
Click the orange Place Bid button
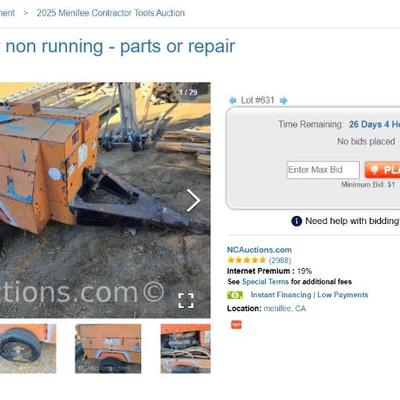pos(382,170)
